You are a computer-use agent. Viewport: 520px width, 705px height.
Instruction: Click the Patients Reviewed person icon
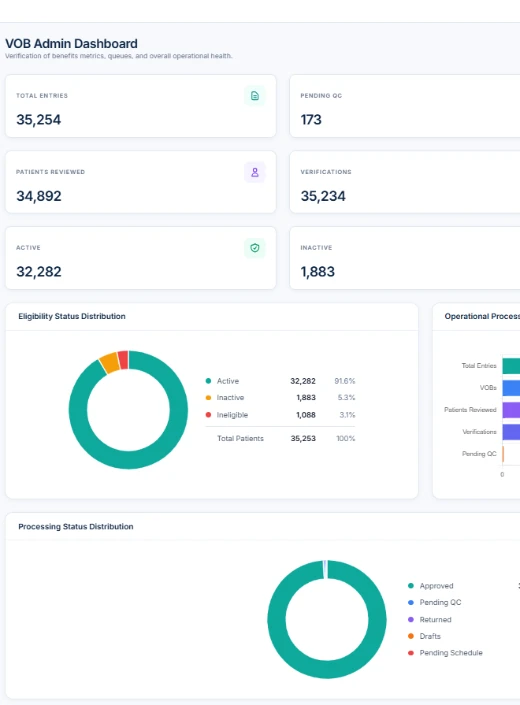(255, 172)
